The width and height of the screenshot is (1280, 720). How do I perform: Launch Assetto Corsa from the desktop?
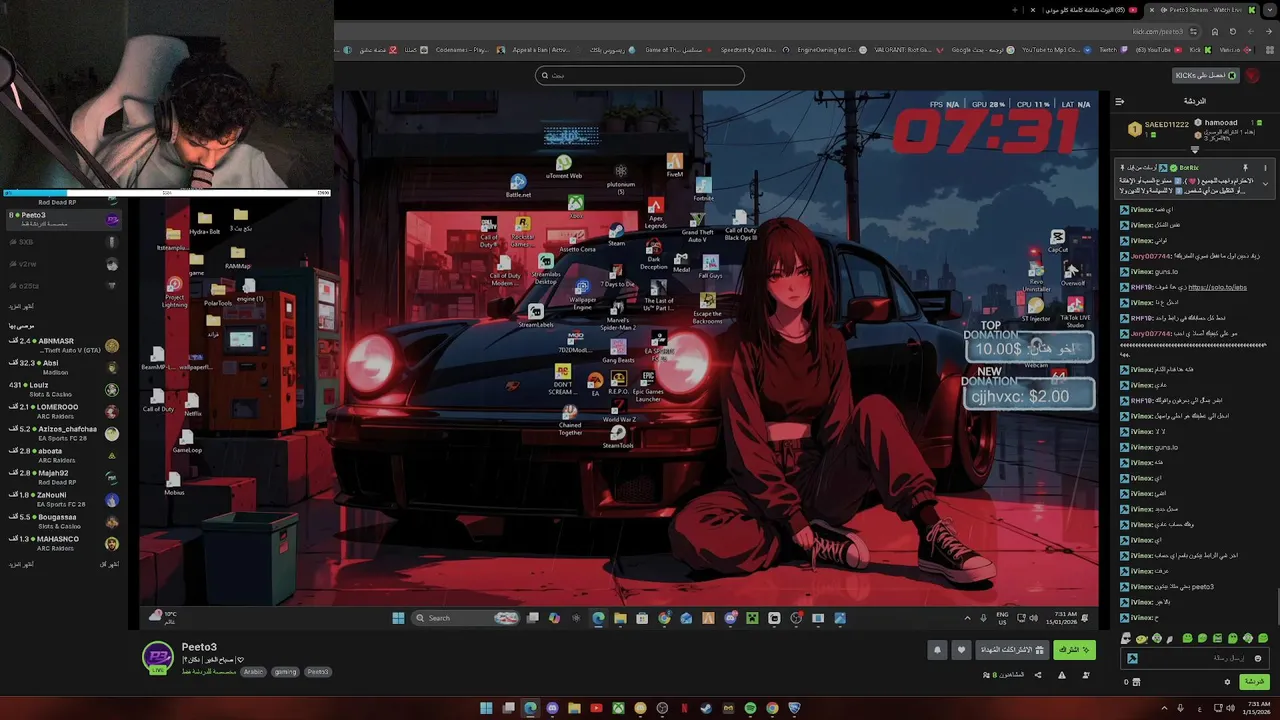[577, 241]
